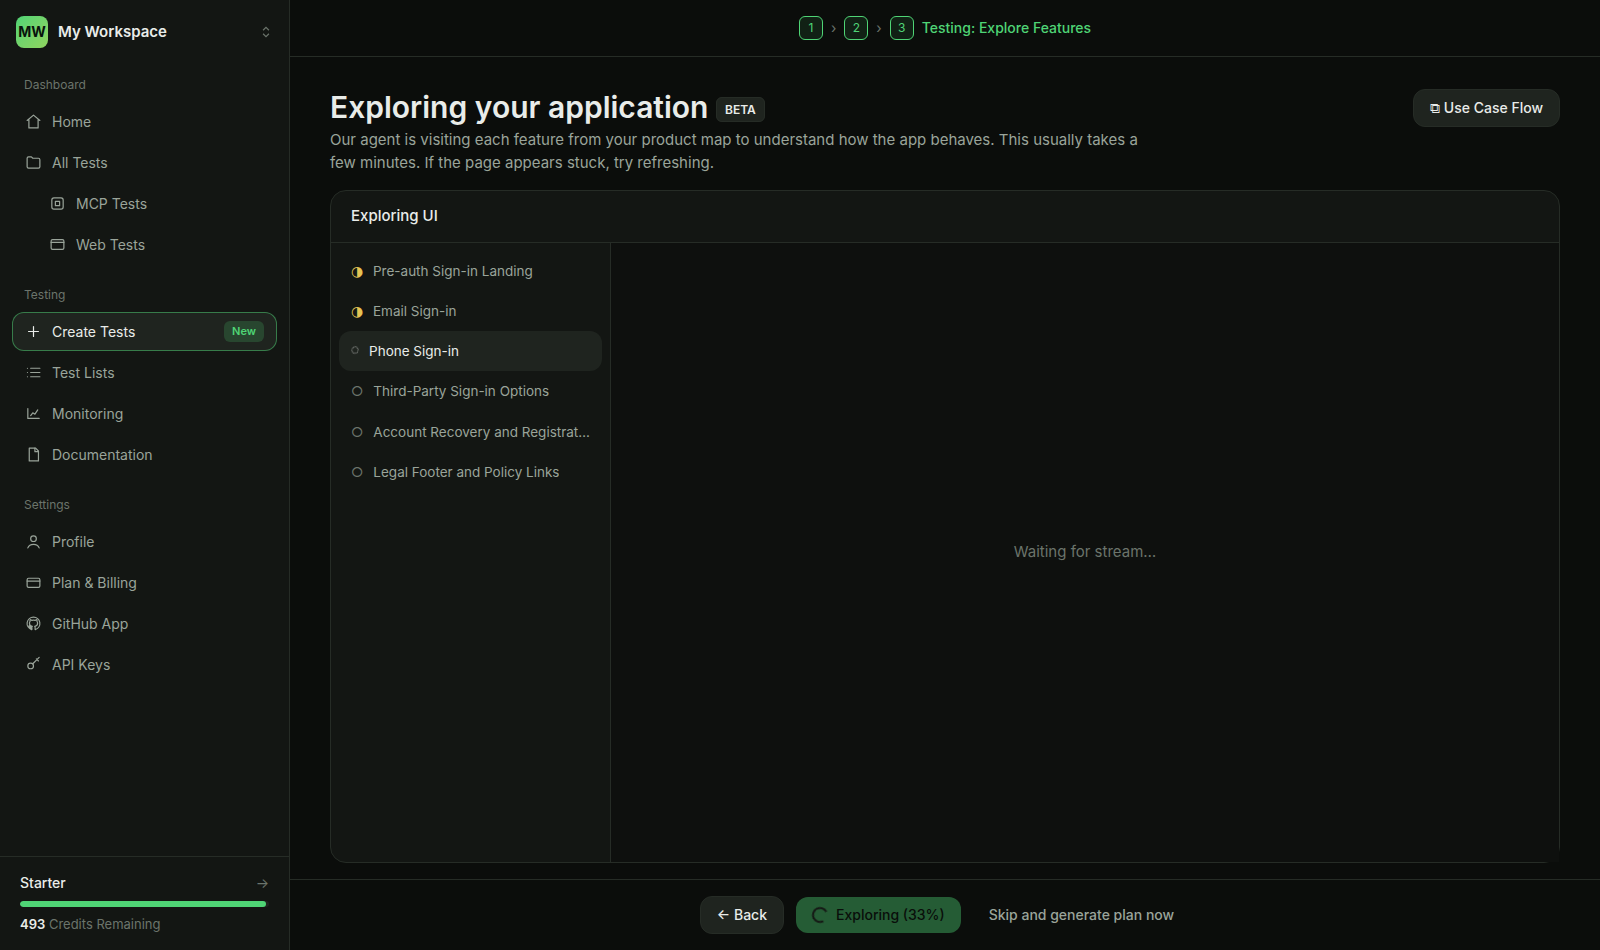Click the Profile person icon
The height and width of the screenshot is (950, 1600).
33,542
